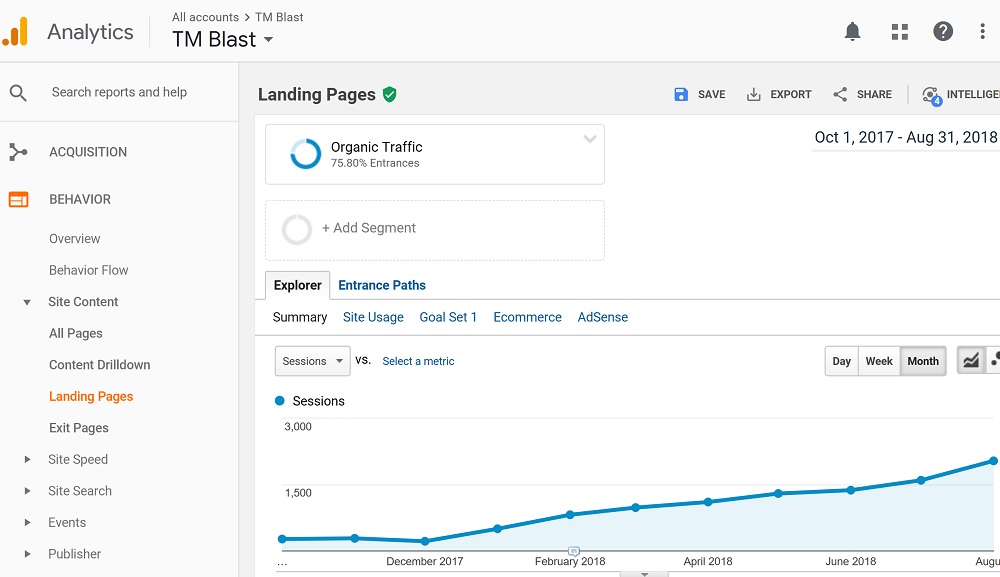Click the TM Blast breadcrumb text
The height and width of the screenshot is (577, 1000).
pyautogui.click(x=279, y=17)
